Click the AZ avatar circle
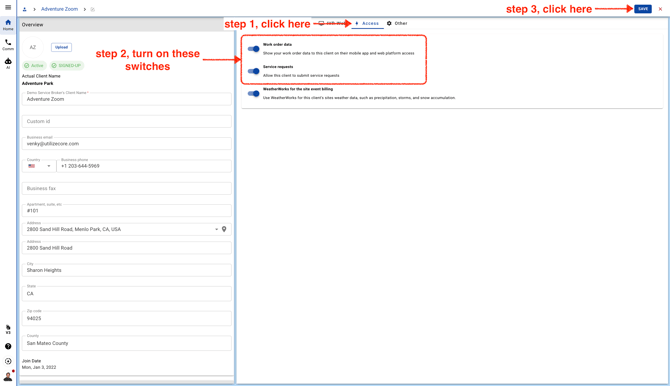Viewport: 670px width, 386px height. click(33, 47)
